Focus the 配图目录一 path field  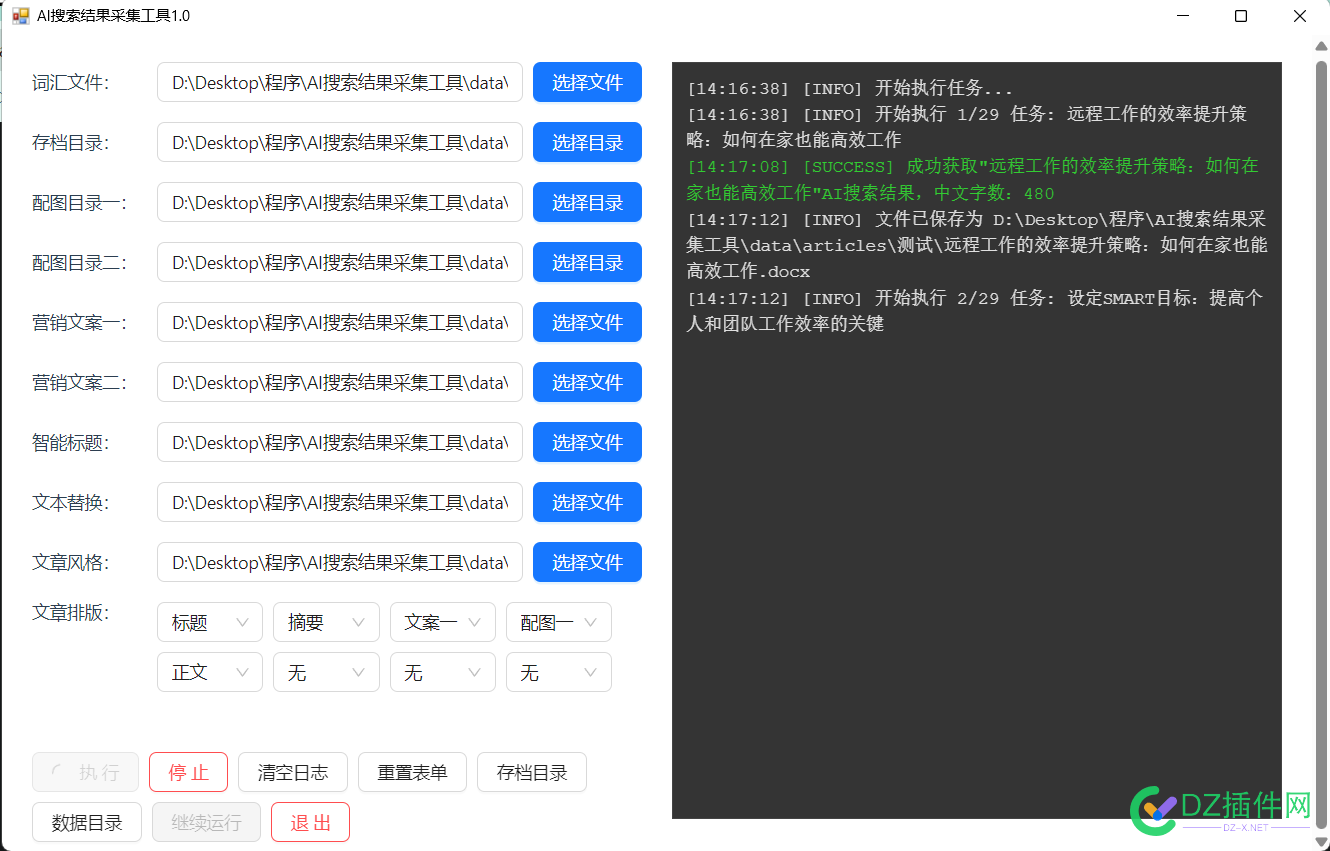click(340, 202)
